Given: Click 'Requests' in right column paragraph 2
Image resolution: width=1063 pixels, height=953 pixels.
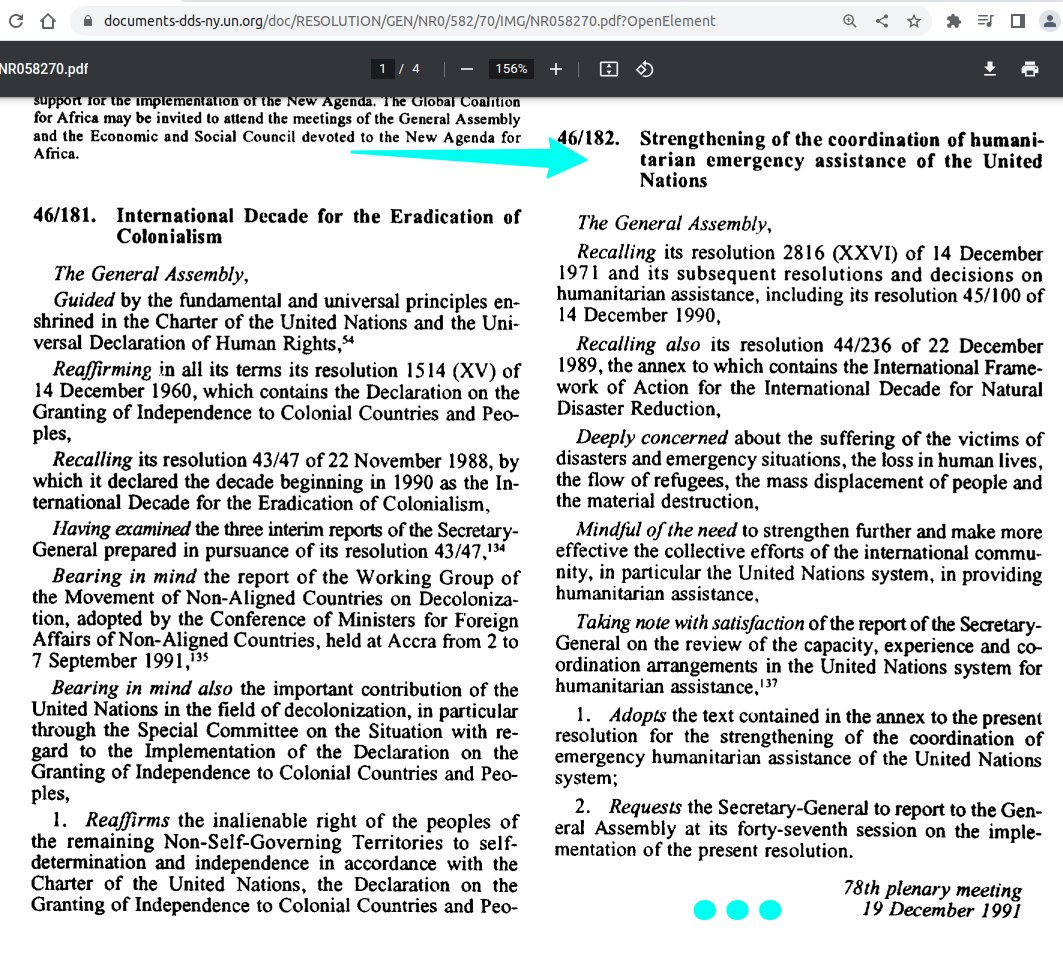Looking at the screenshot, I should point(645,807).
